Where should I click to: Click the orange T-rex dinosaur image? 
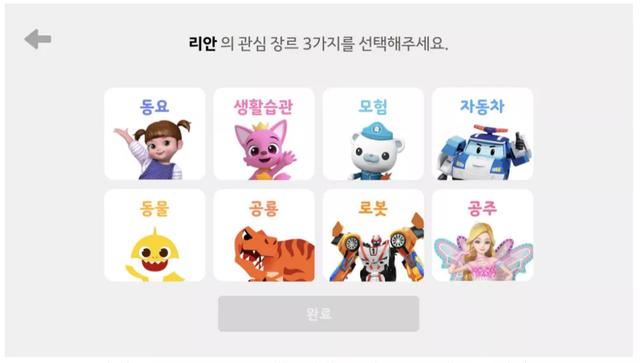click(x=274, y=254)
